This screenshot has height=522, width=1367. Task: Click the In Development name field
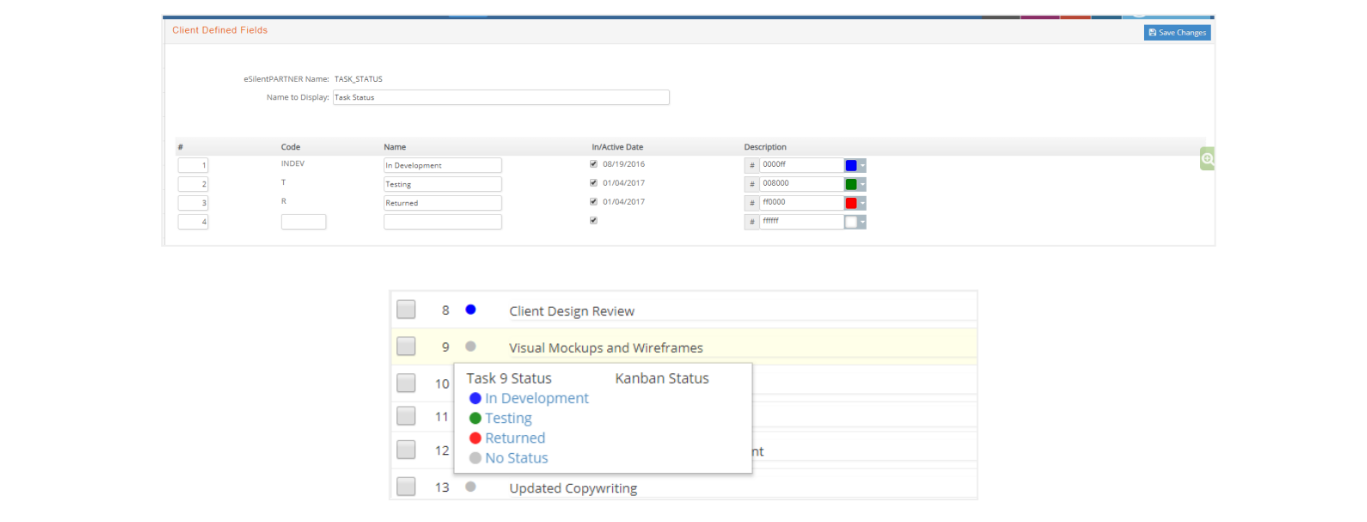[442, 165]
